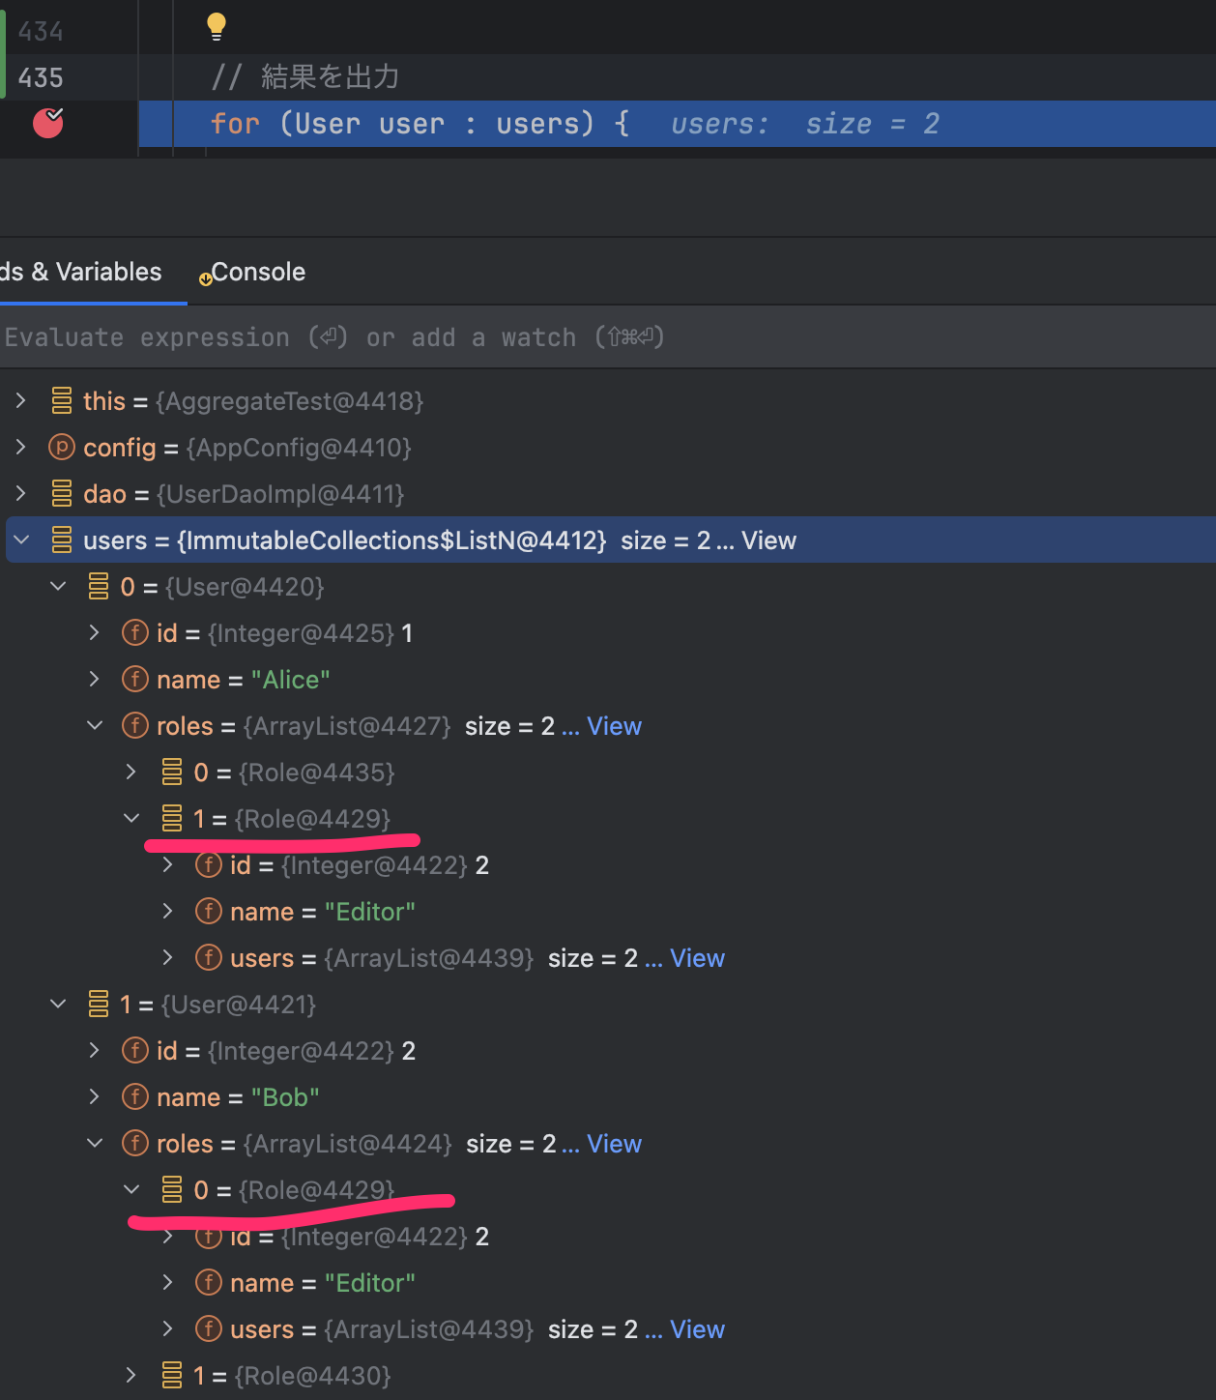Click the object icon beside 1 = Role@4429
This screenshot has width=1216, height=1400.
coord(172,818)
